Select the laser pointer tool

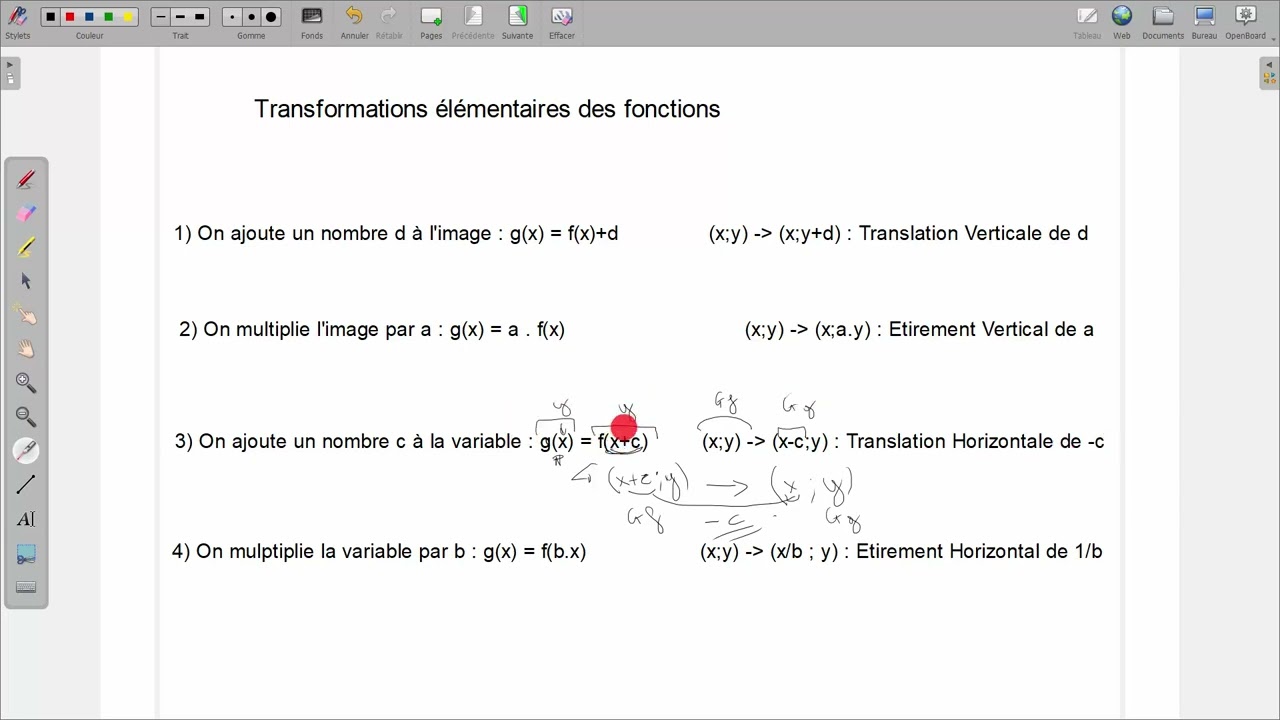[26, 451]
